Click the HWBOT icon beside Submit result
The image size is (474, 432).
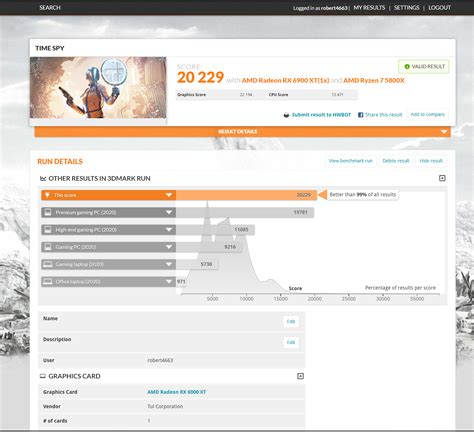[286, 115]
